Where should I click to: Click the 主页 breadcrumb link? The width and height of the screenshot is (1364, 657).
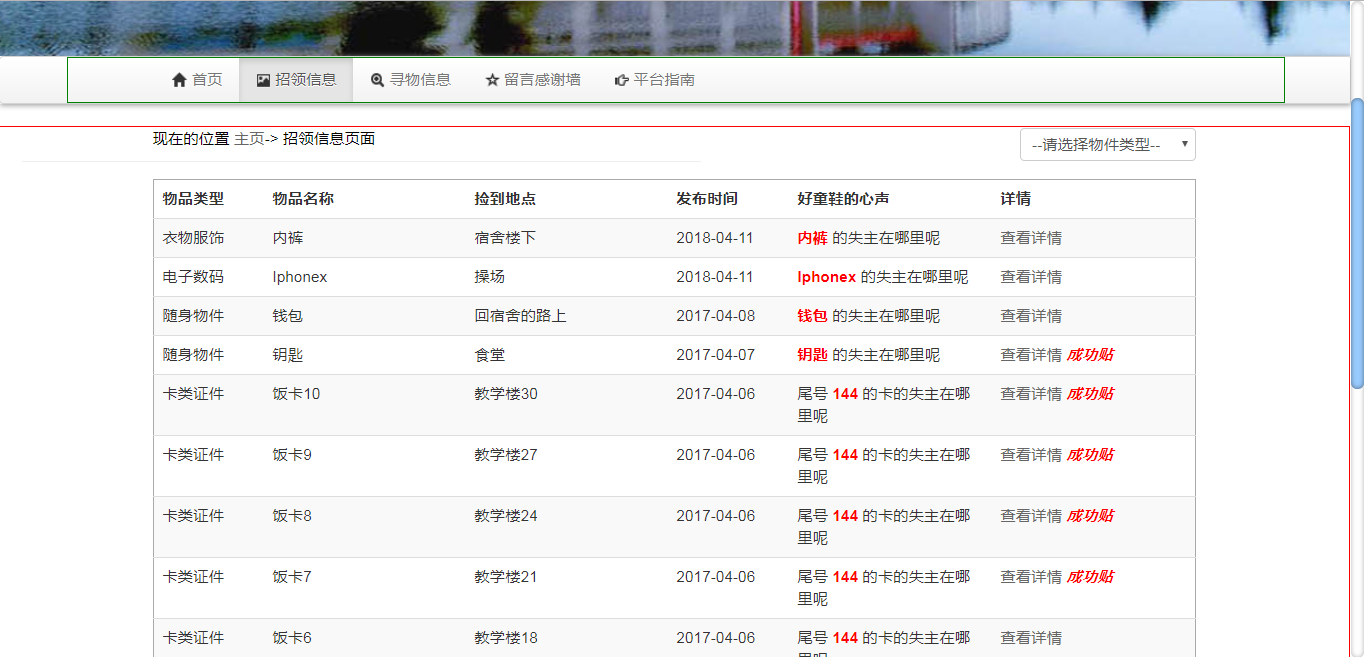coord(249,139)
